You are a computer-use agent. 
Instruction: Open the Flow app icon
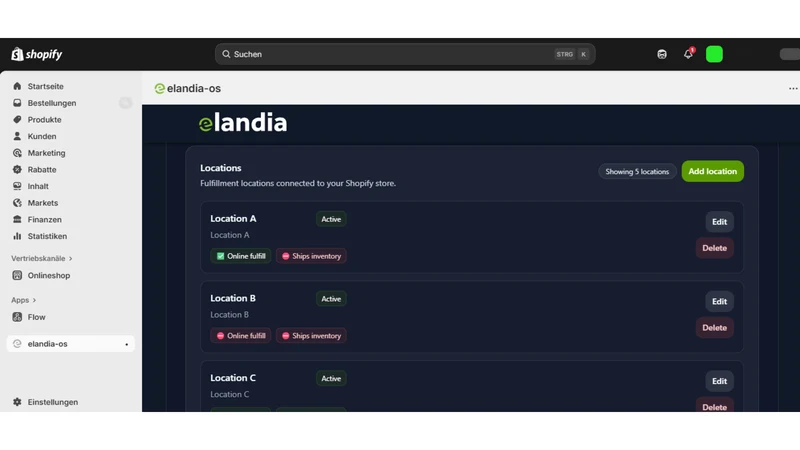tap(17, 317)
